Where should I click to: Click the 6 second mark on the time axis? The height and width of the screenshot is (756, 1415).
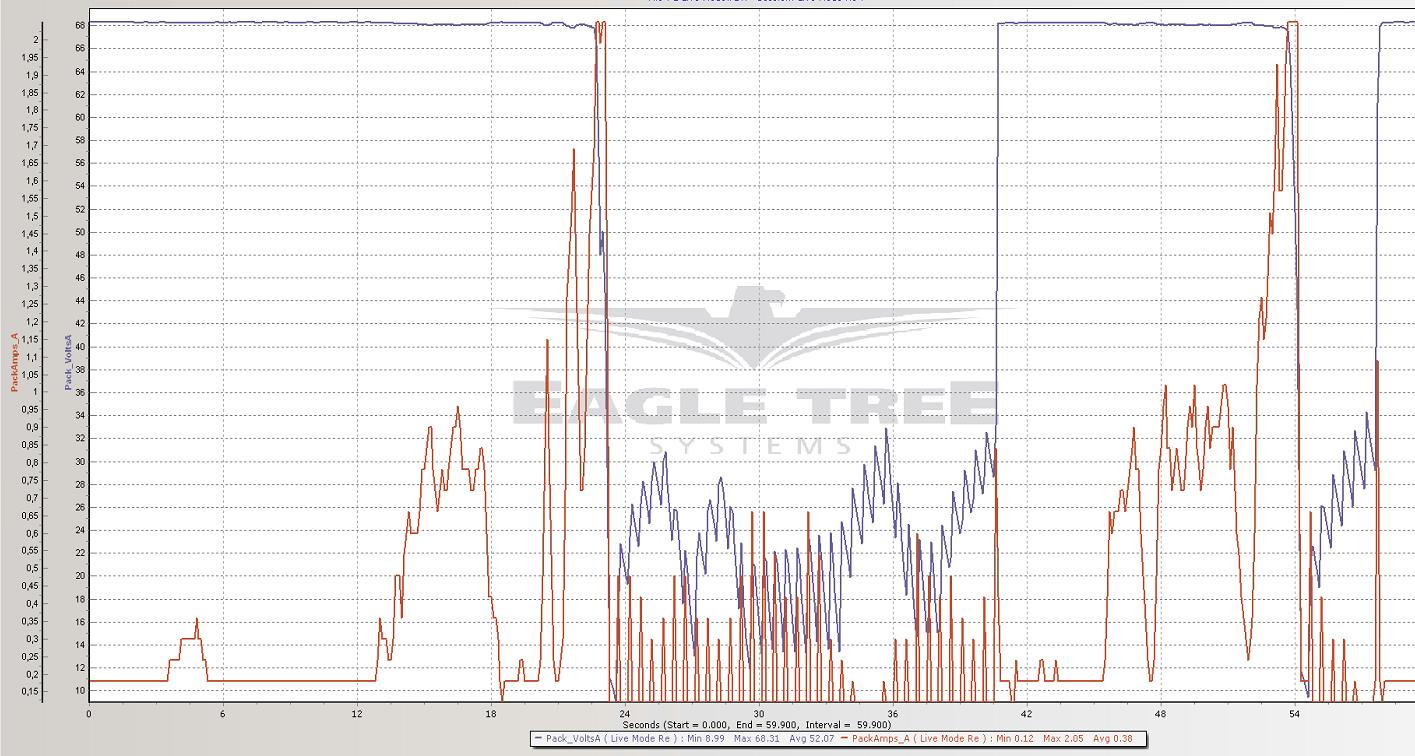(x=223, y=714)
